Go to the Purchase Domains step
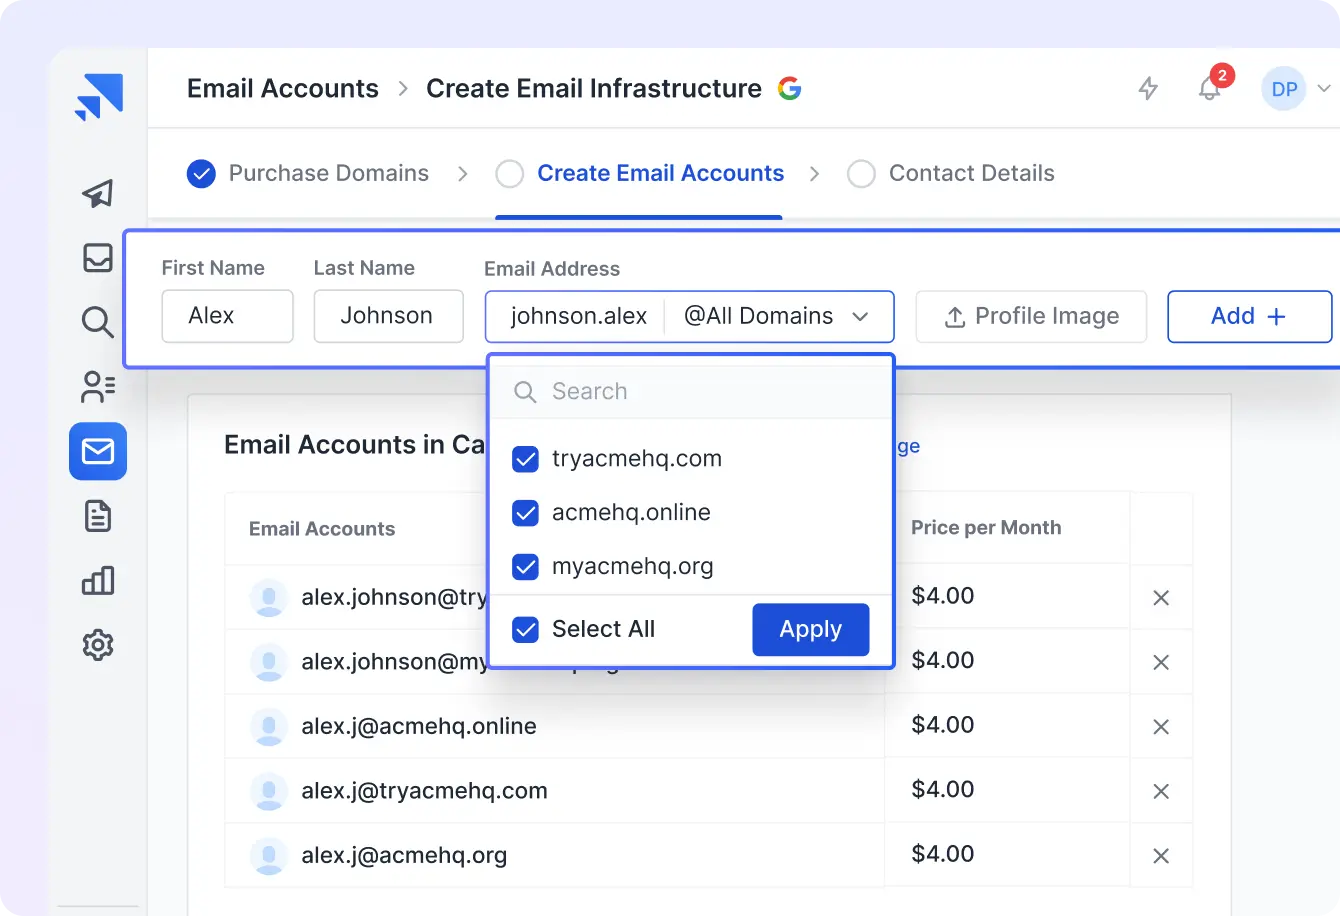Image resolution: width=1340 pixels, height=916 pixels. coord(330,173)
